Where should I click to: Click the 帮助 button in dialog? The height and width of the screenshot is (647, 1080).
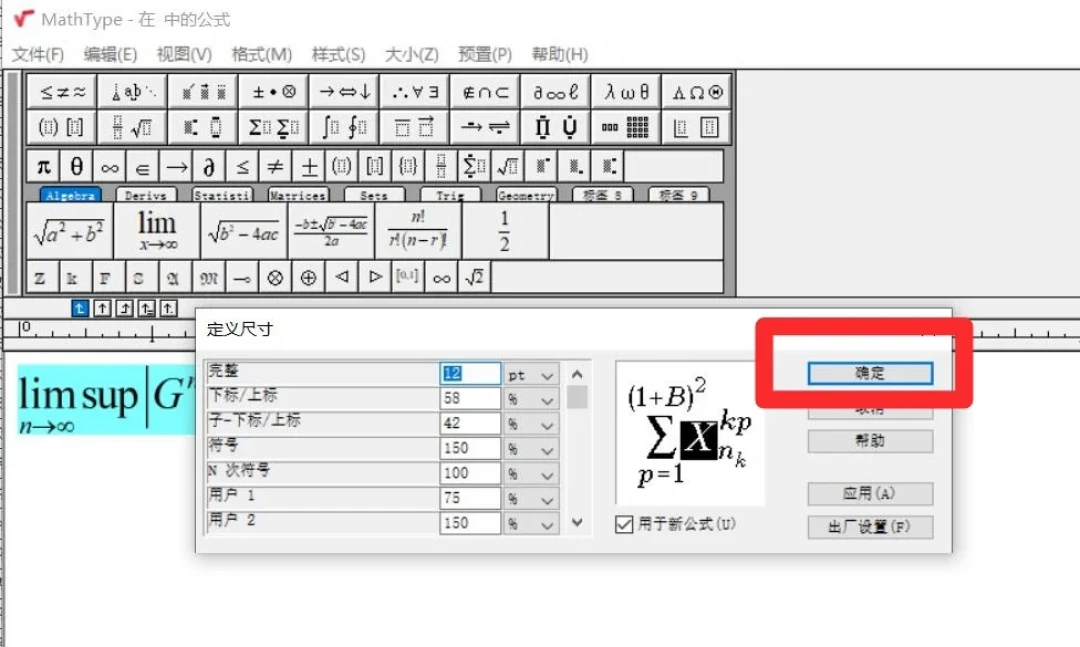pos(870,441)
